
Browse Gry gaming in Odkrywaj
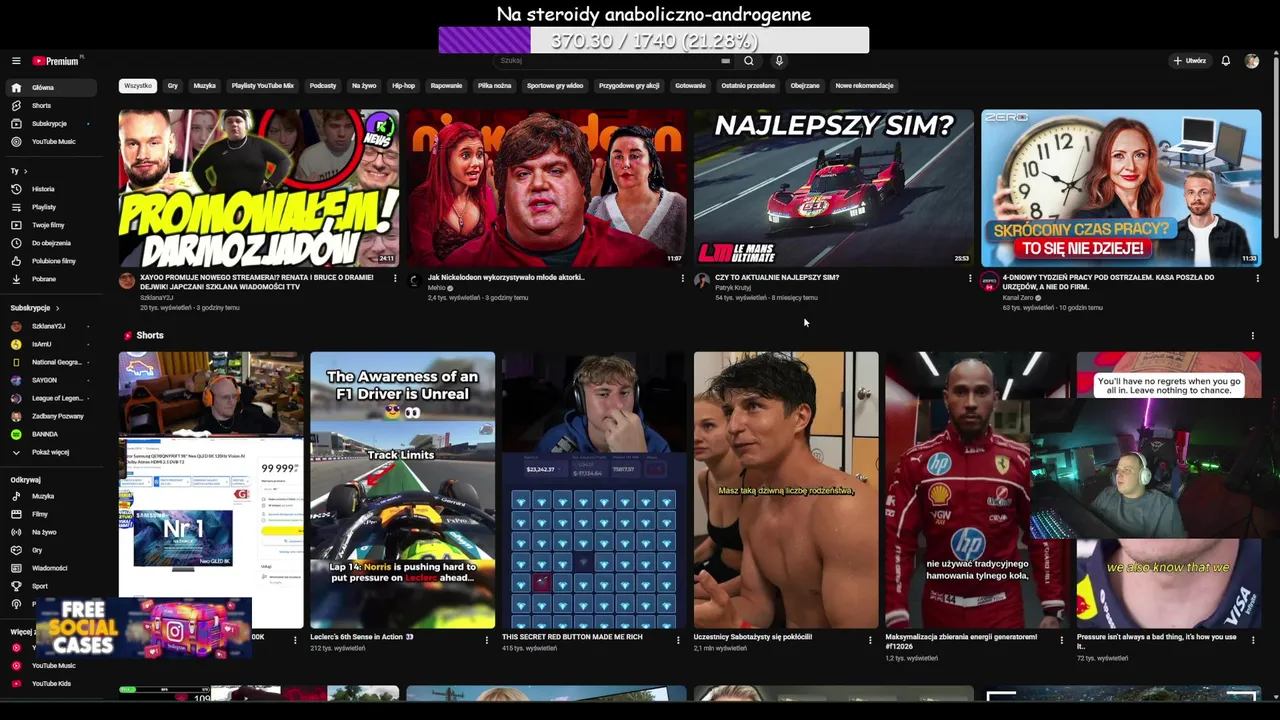pos(53,550)
